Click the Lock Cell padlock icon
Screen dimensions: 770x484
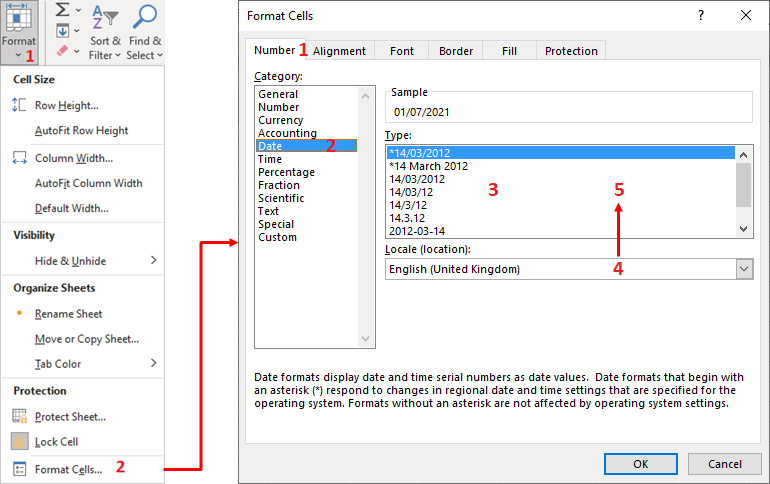click(20, 441)
